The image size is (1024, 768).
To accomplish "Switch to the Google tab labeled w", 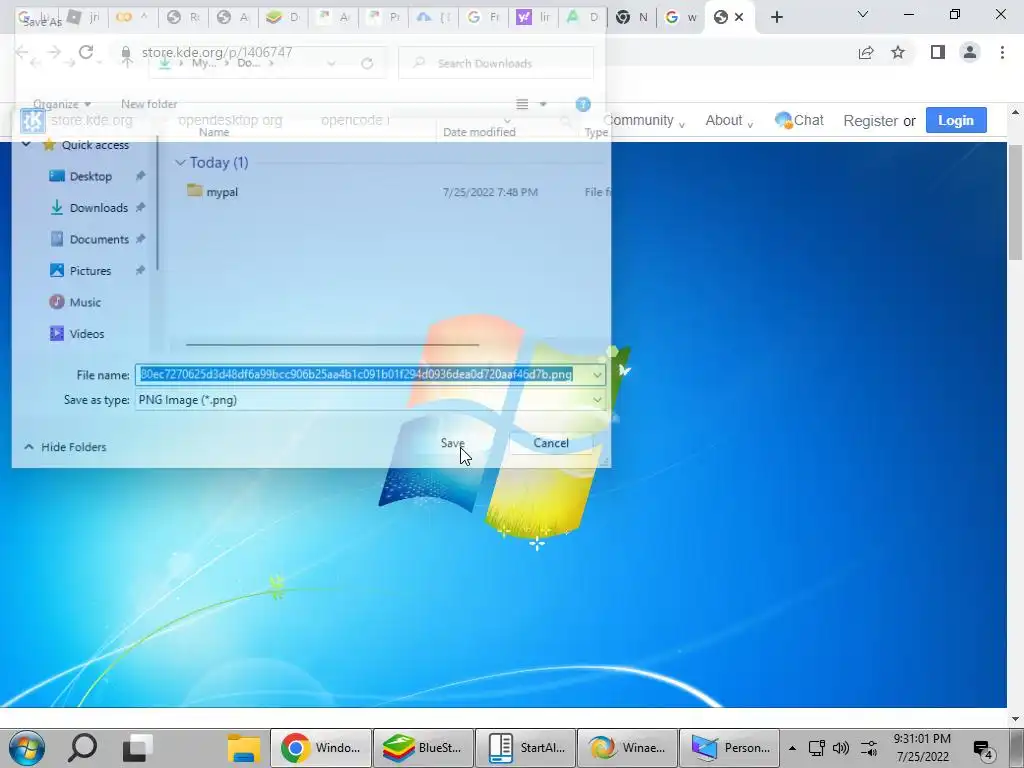I will 682,18.
